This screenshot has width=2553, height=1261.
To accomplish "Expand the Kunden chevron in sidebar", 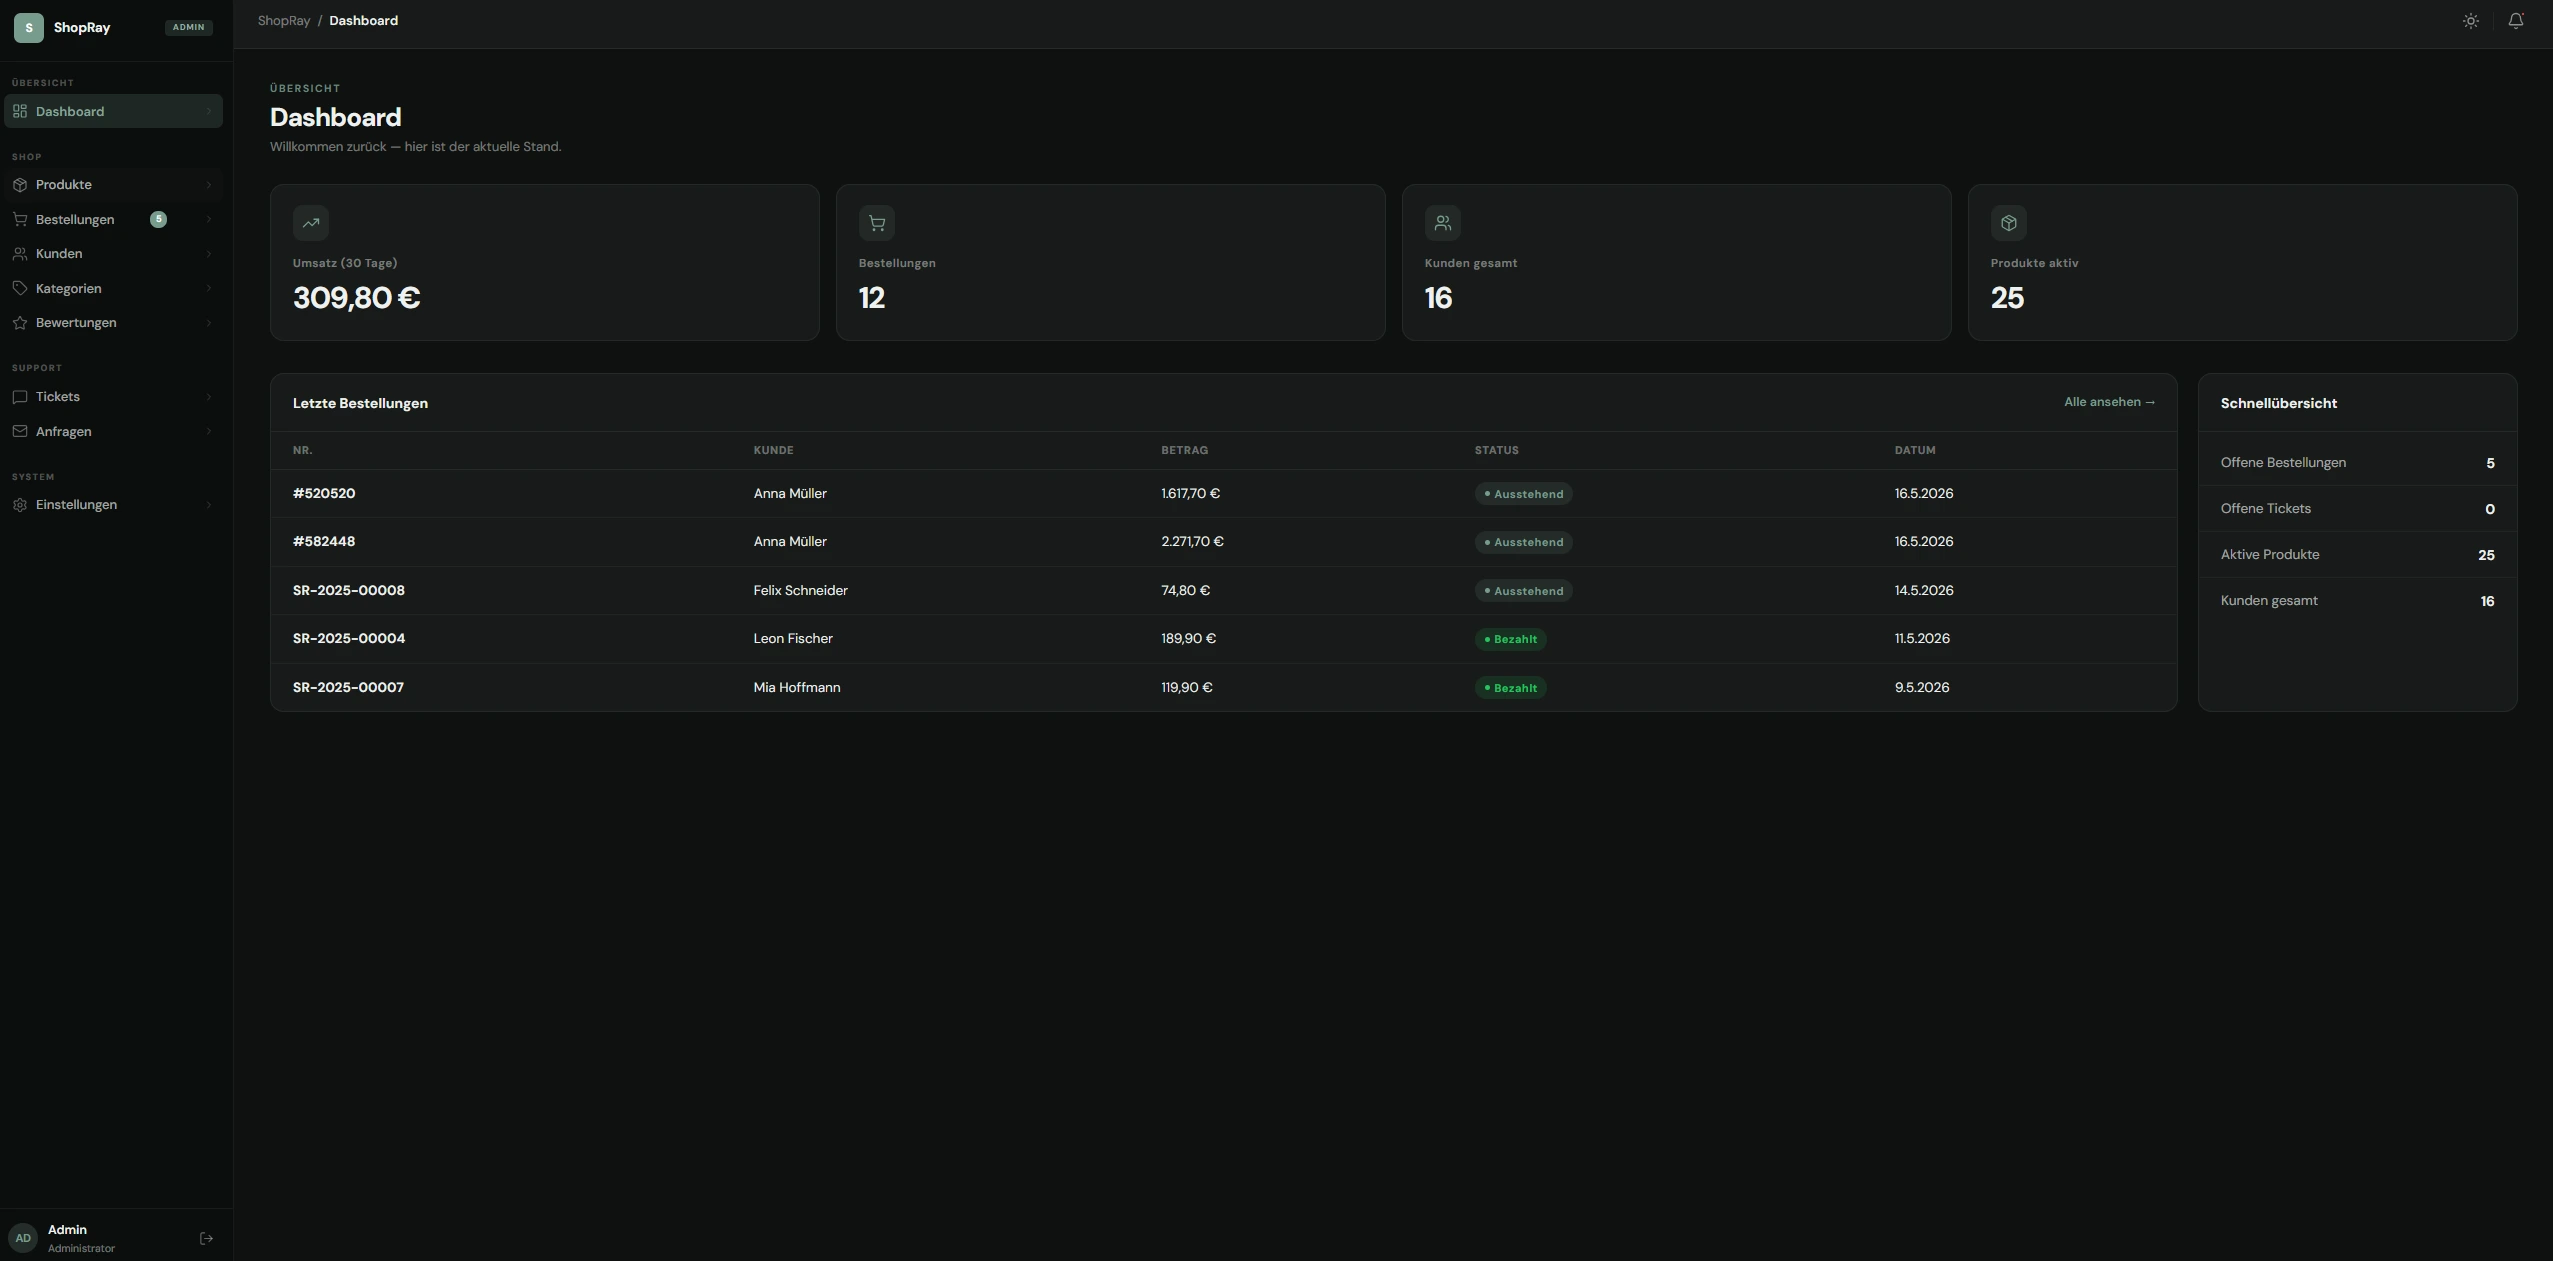I will (x=208, y=254).
